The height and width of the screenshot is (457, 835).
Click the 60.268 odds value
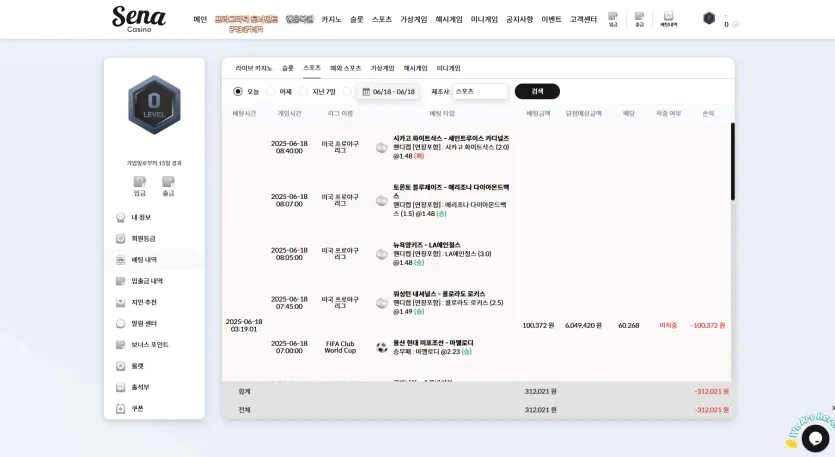(628, 325)
